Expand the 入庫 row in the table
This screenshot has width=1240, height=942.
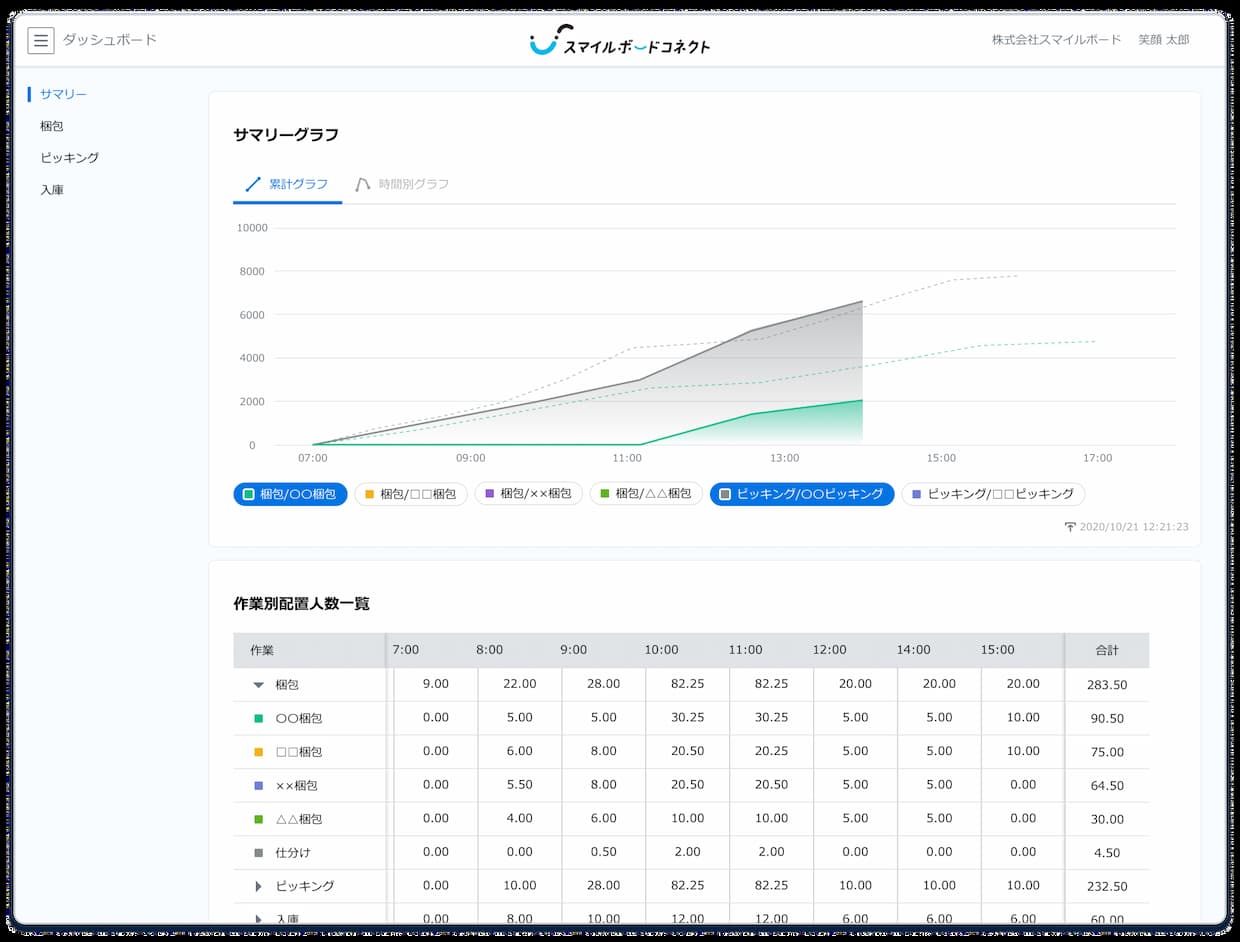coord(259,919)
